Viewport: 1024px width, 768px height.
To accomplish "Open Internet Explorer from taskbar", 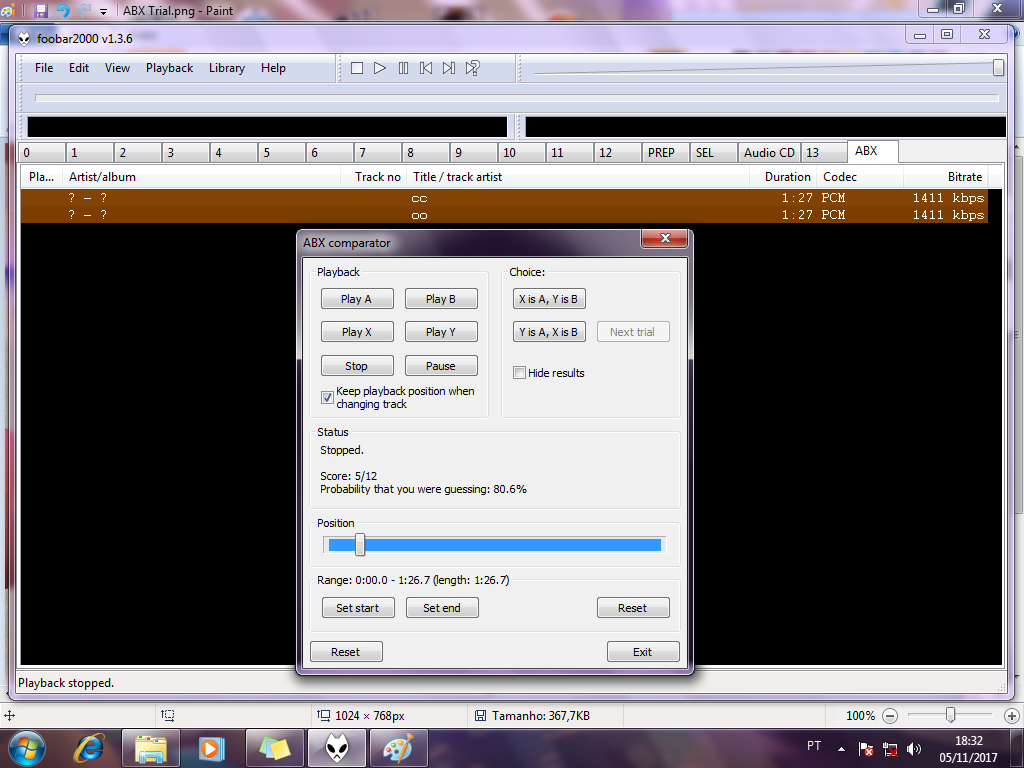I will click(x=89, y=748).
